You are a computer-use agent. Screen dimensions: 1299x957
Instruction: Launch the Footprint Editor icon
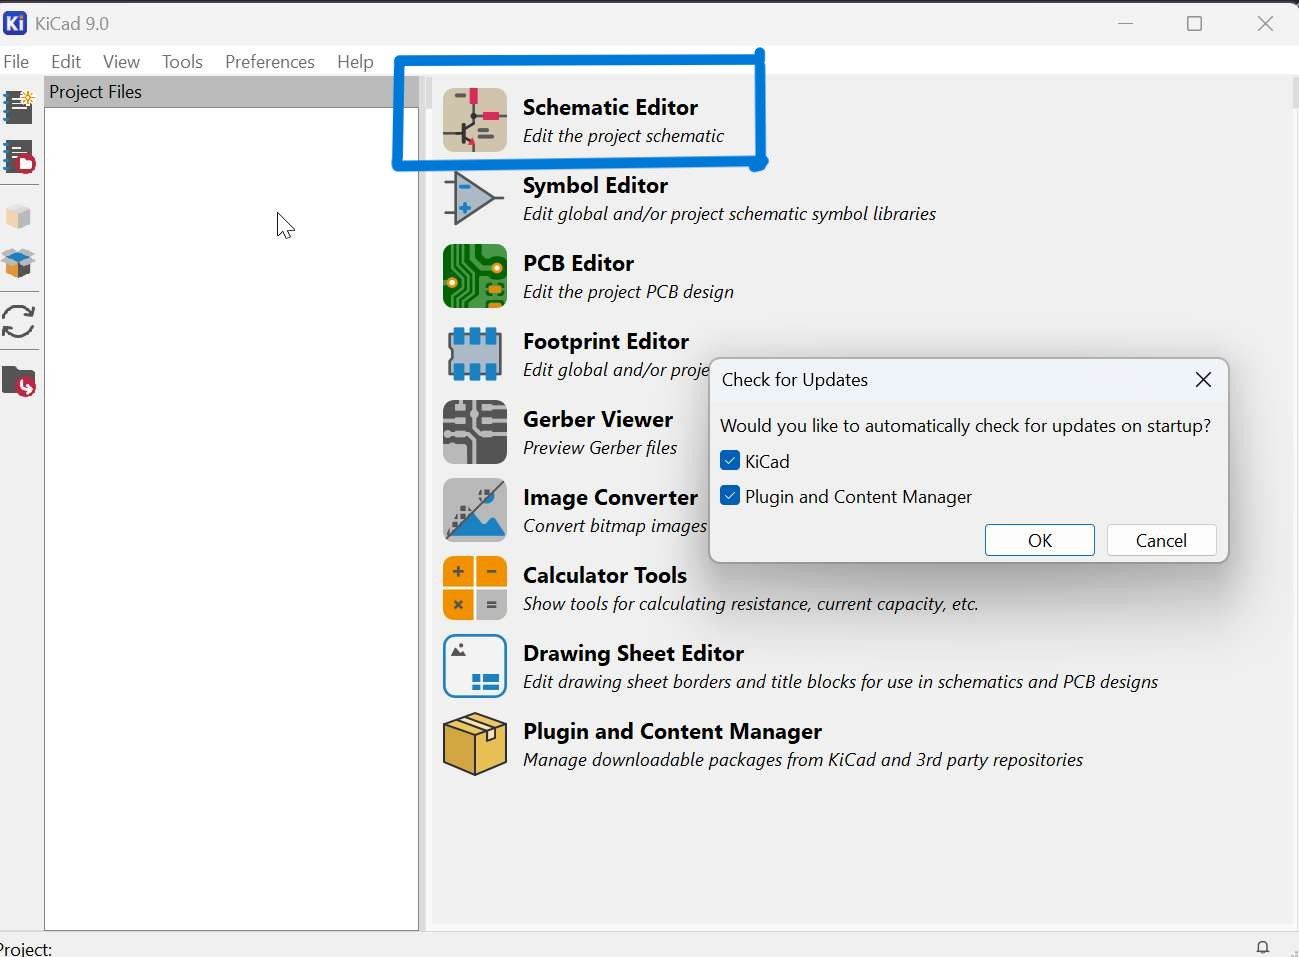[475, 354]
